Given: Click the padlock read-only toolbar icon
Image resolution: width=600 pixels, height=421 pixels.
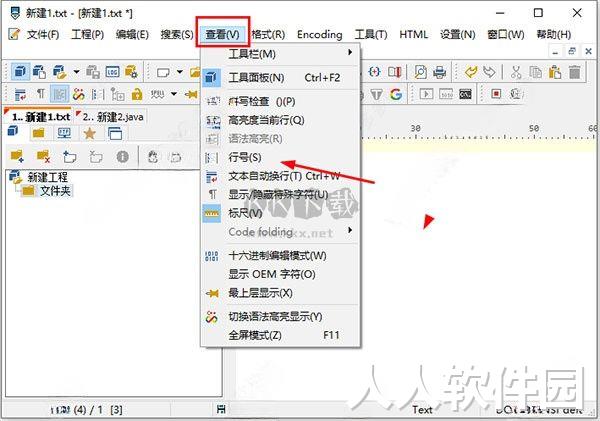Looking at the screenshot, I should pos(137,94).
